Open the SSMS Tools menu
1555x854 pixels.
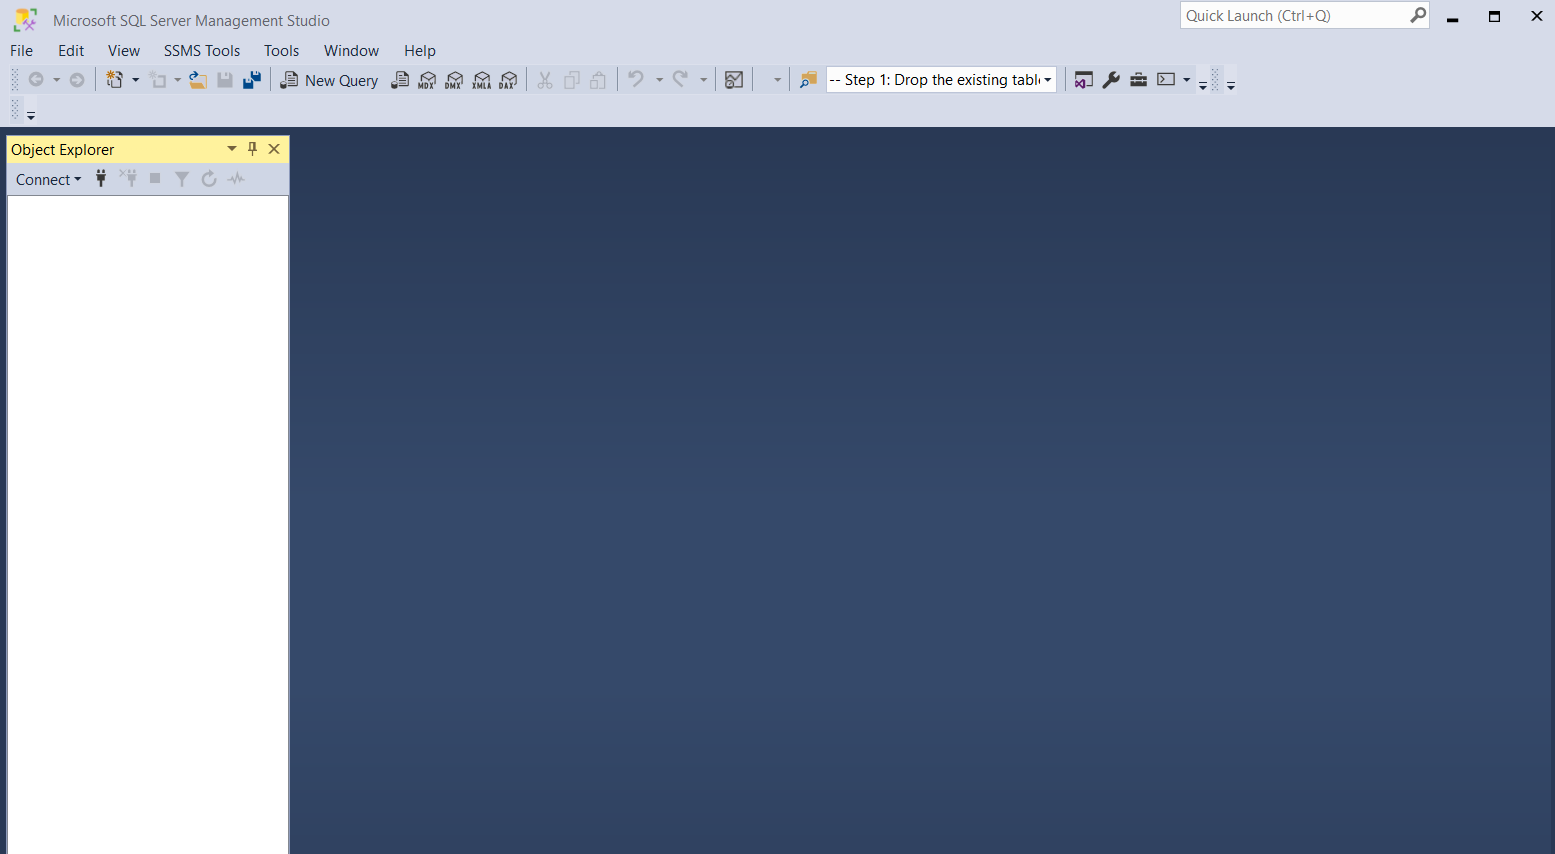coord(202,51)
